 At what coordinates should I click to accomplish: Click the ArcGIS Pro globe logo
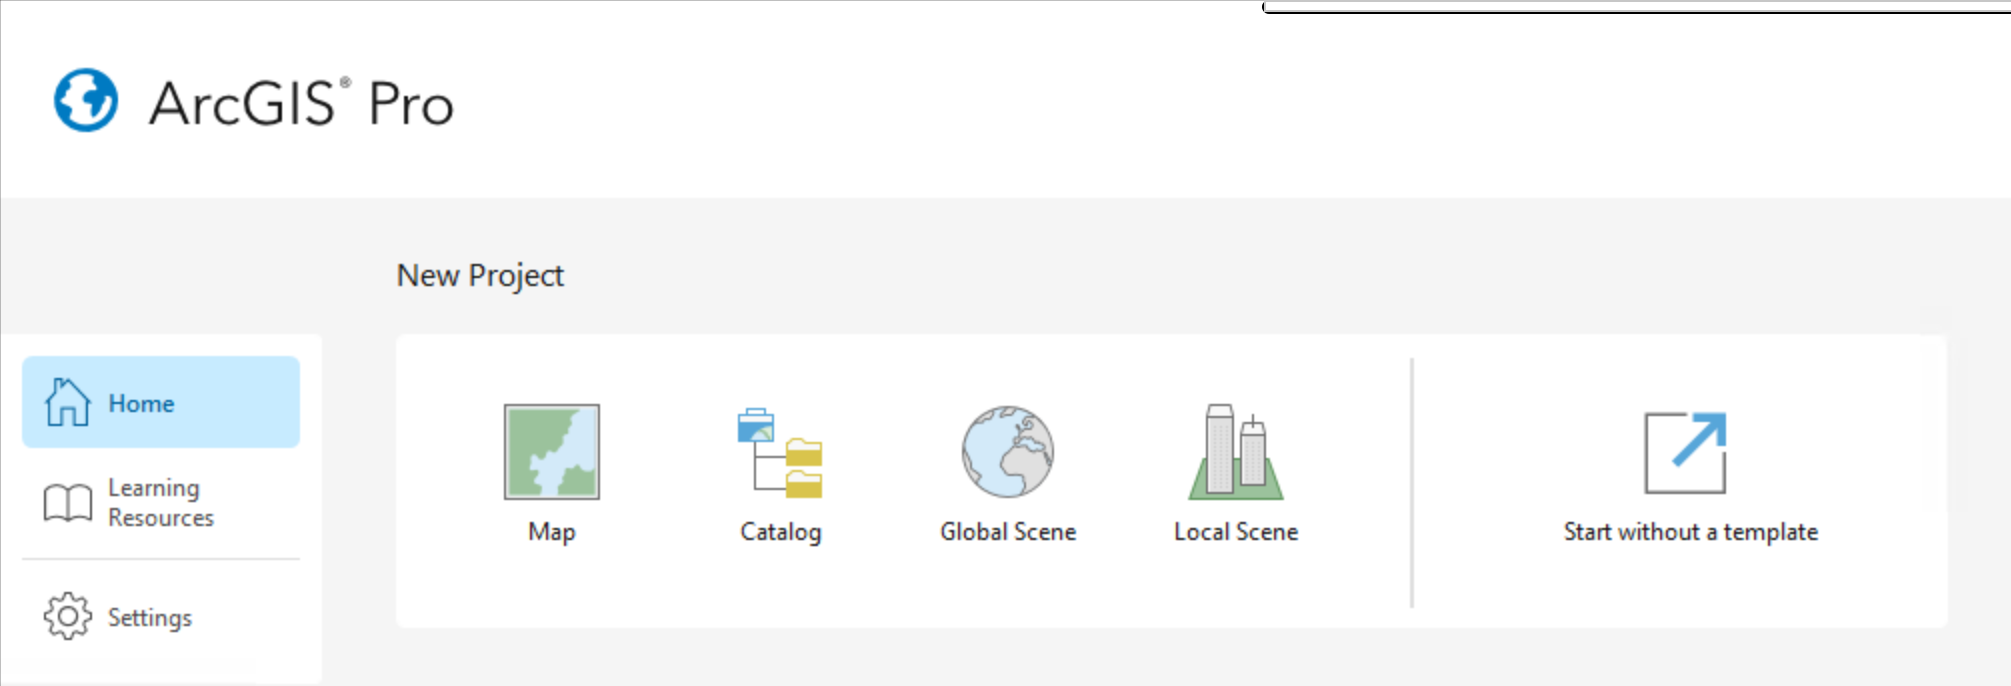click(86, 100)
